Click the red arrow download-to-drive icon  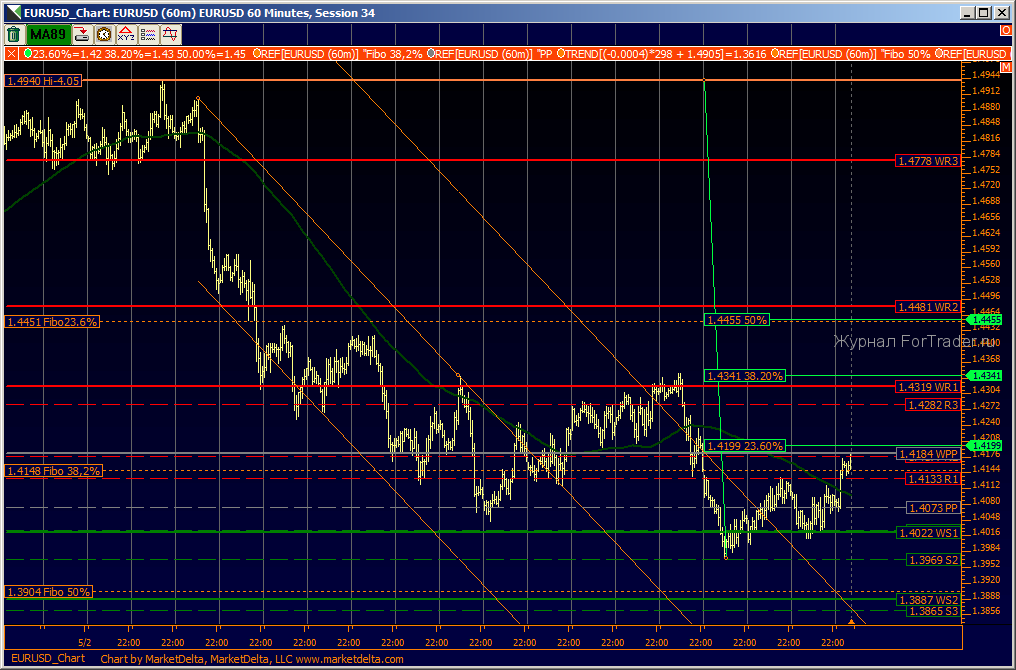coord(82,34)
